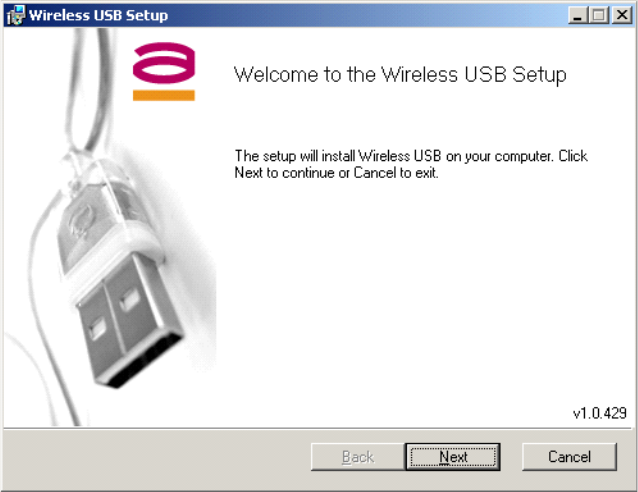Minimize the Wireless USB Setup window

pos(578,15)
